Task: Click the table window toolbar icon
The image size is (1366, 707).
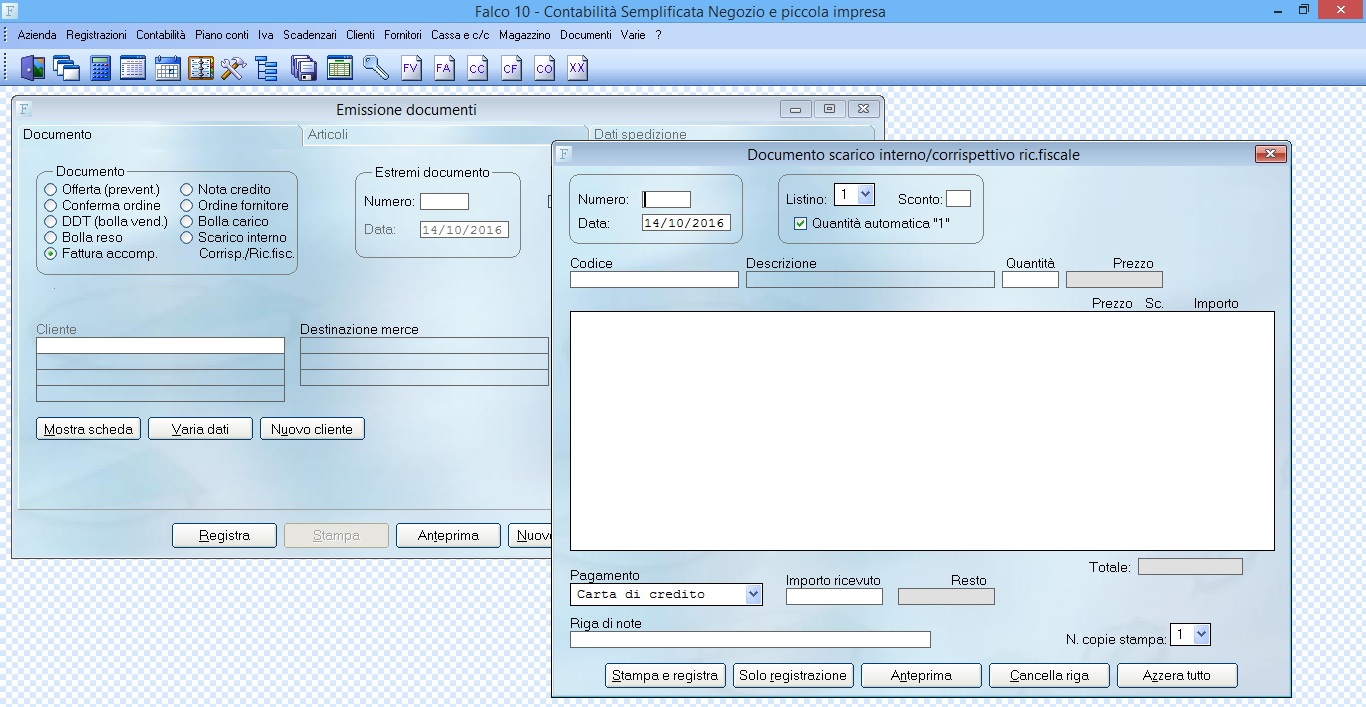Action: pyautogui.click(x=133, y=68)
